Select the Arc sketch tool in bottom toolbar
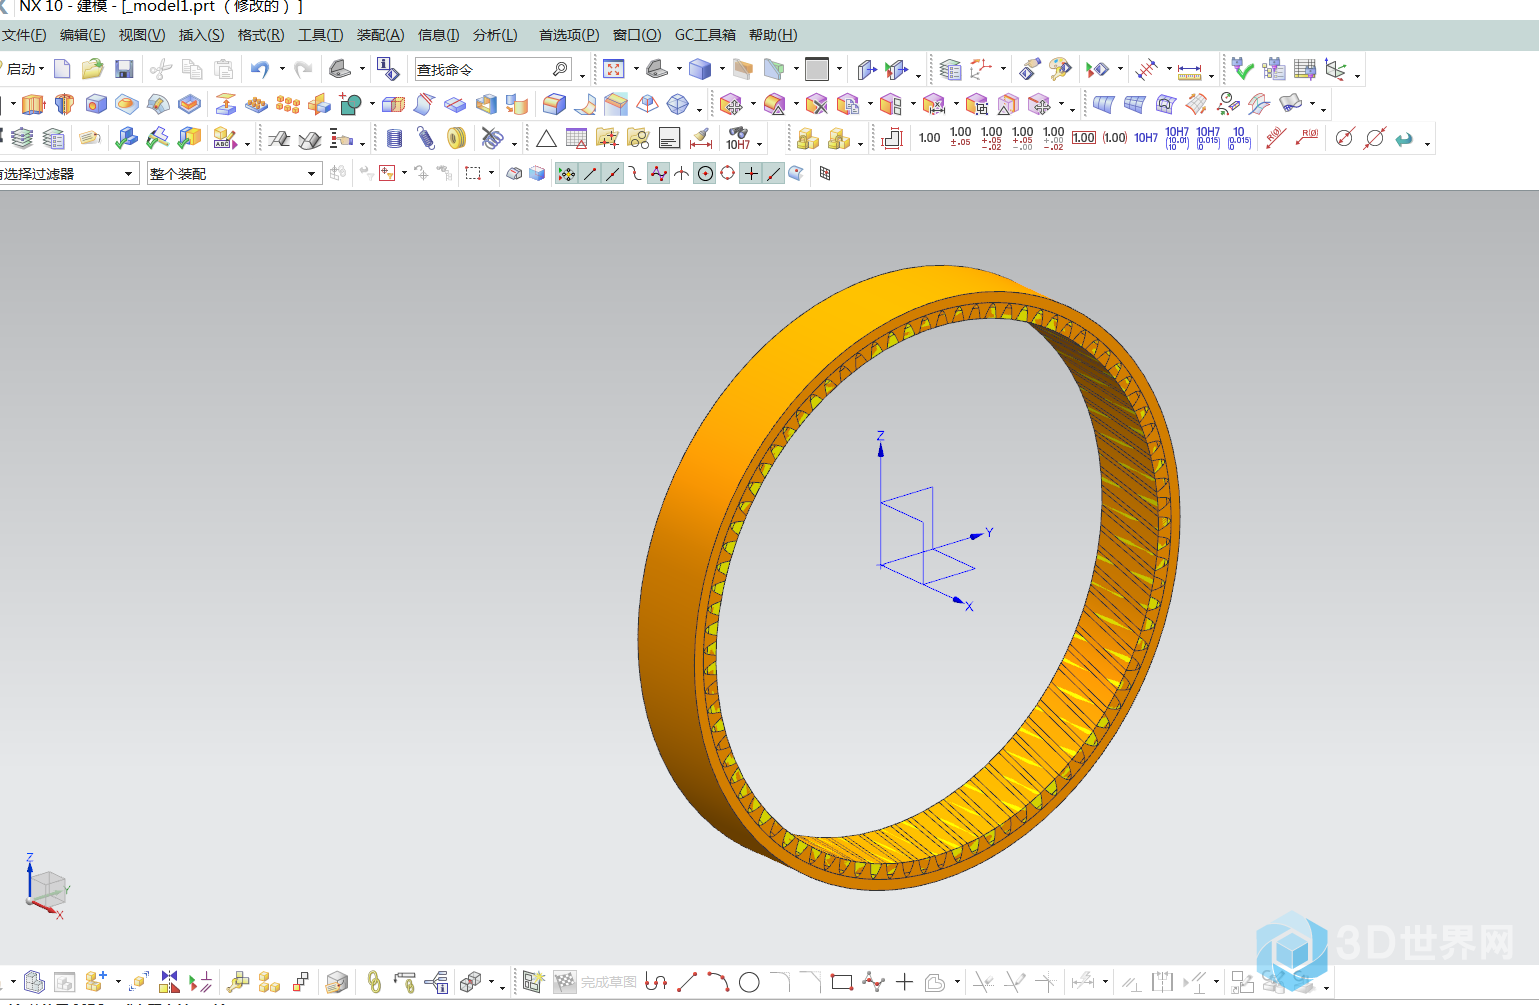 pyautogui.click(x=718, y=982)
